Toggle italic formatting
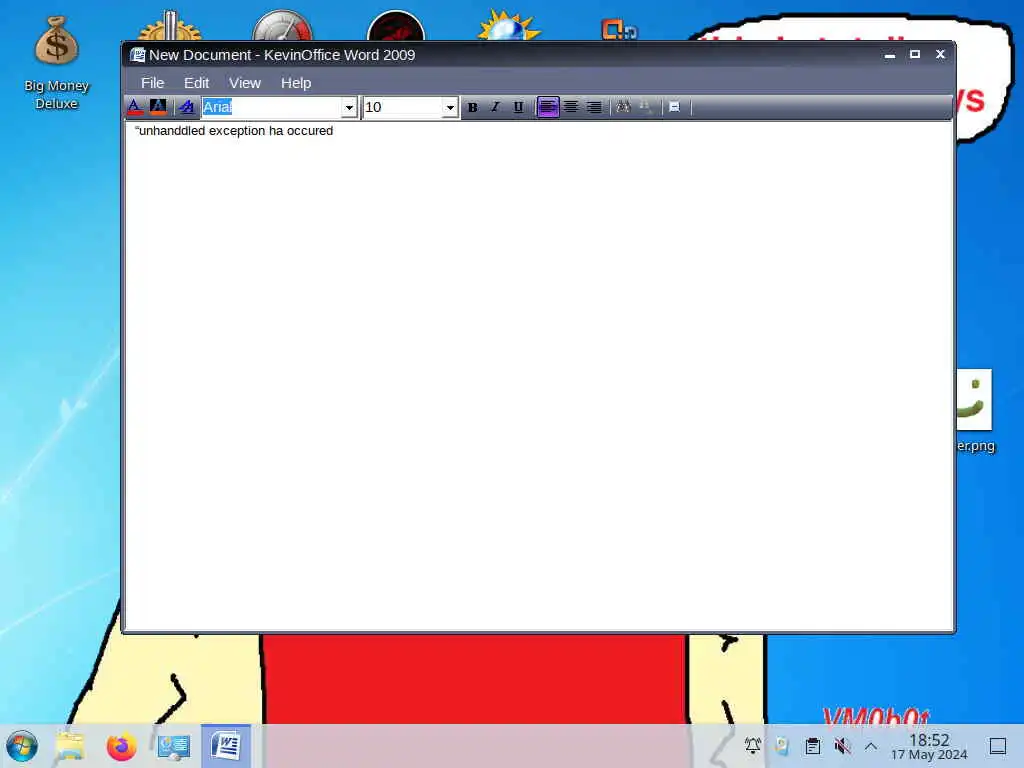 point(495,107)
